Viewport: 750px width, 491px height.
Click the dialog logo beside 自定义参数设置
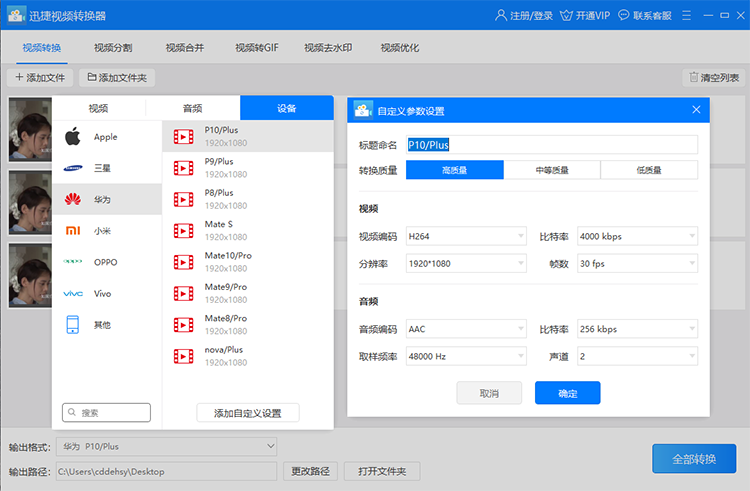(363, 110)
